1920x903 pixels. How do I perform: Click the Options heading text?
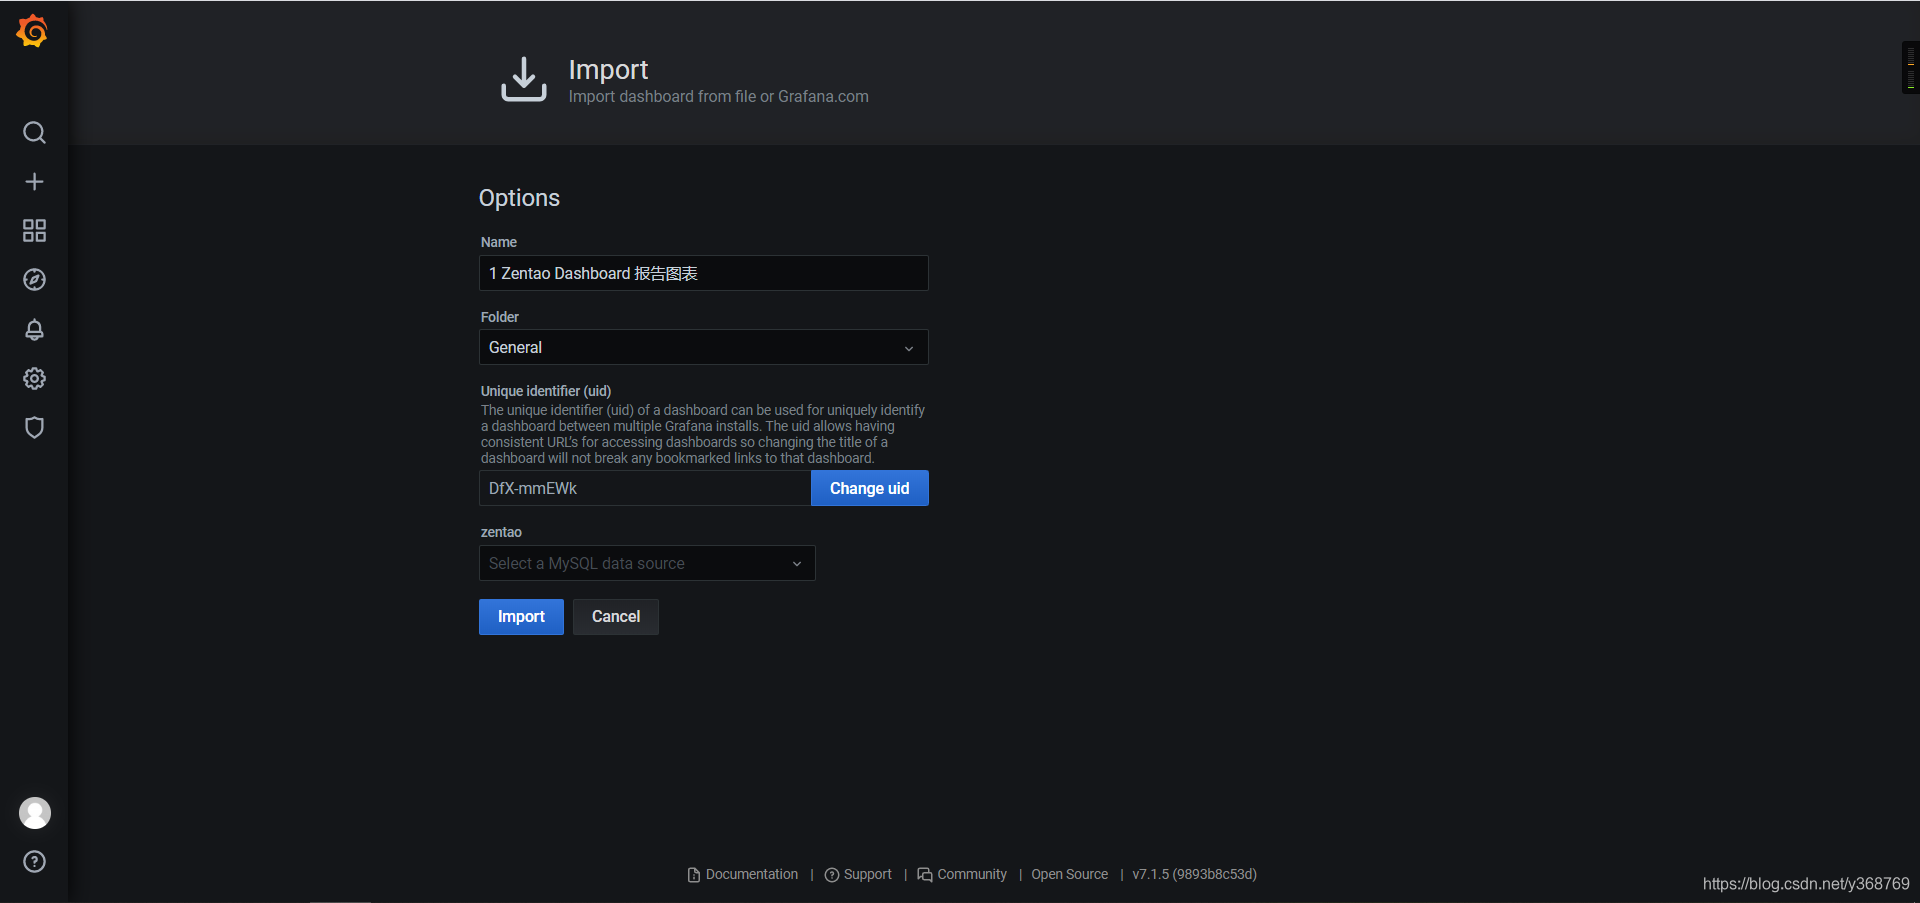point(519,198)
